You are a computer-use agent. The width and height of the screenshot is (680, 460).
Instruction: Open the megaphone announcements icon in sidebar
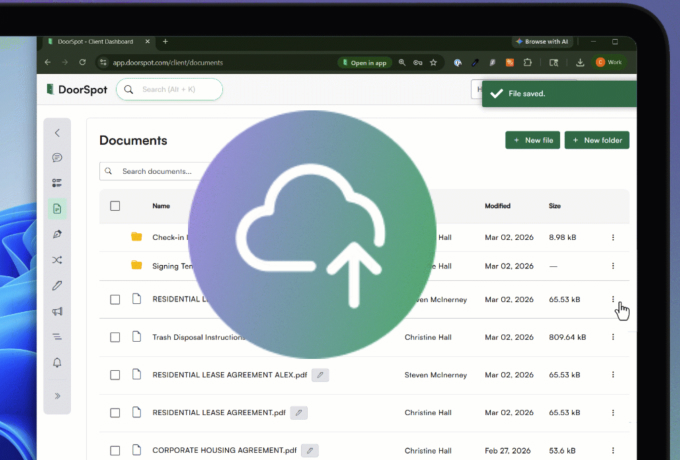(x=57, y=312)
